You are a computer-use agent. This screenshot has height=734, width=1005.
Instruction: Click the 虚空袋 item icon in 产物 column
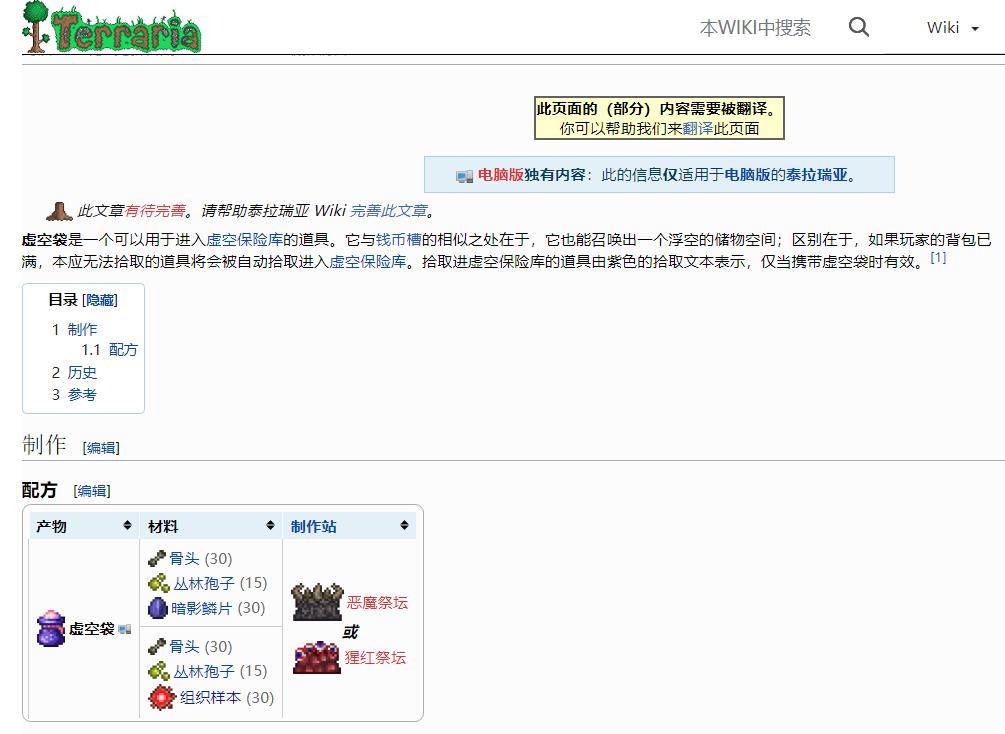pyautogui.click(x=51, y=628)
